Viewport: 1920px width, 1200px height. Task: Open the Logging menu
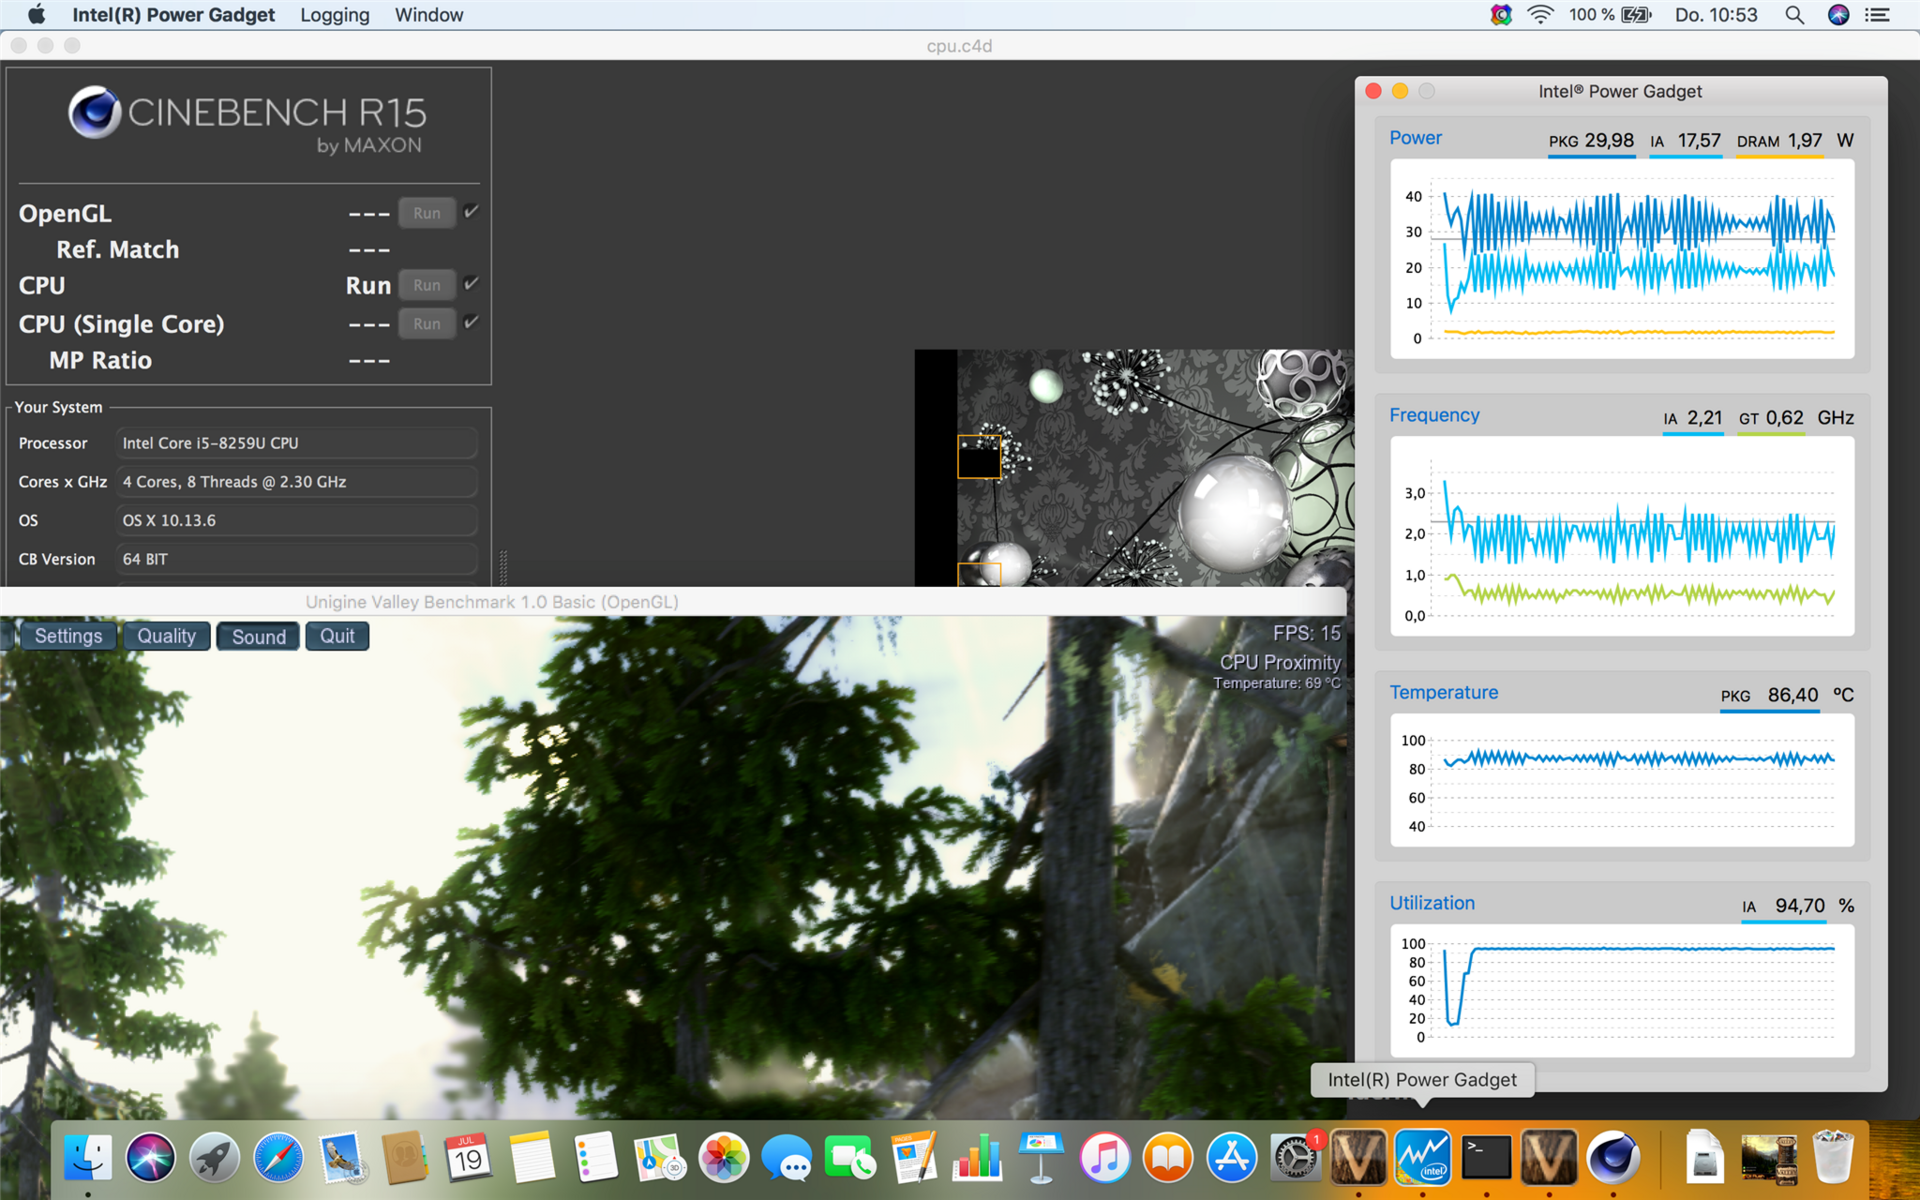click(x=334, y=15)
